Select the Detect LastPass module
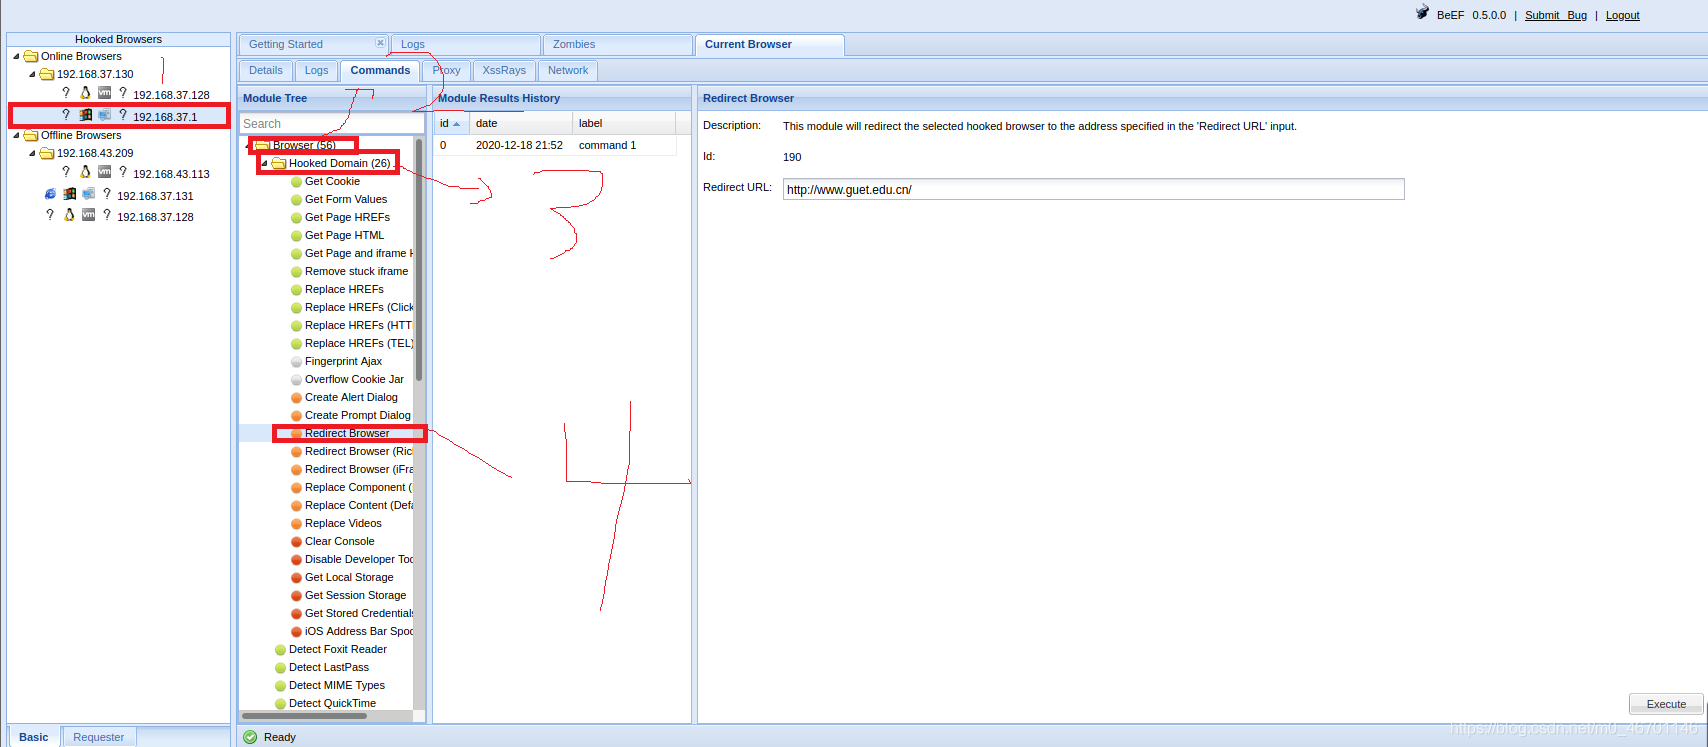This screenshot has height=747, width=1708. (x=328, y=667)
